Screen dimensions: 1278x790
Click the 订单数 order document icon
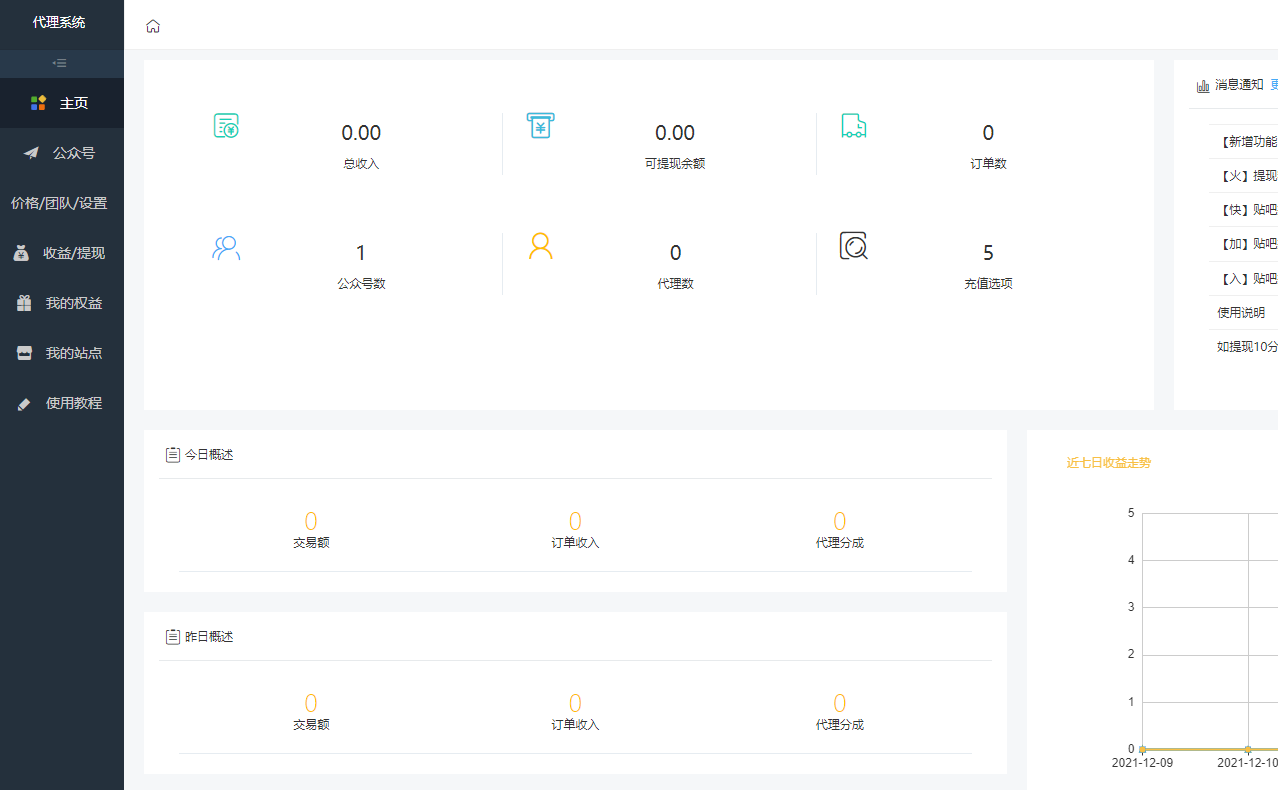(x=853, y=126)
